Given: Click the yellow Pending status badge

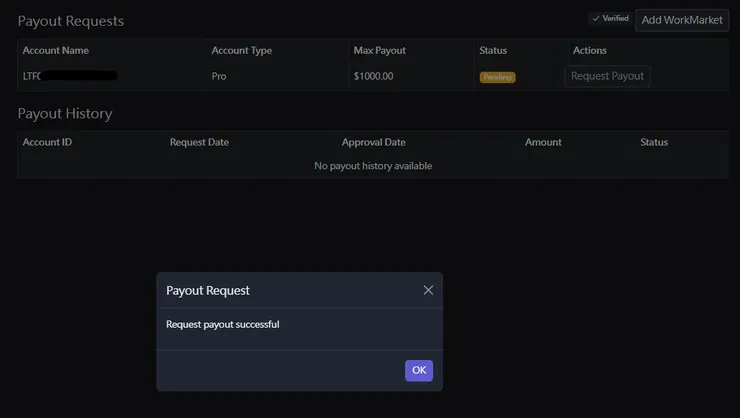Looking at the screenshot, I should [x=497, y=77].
